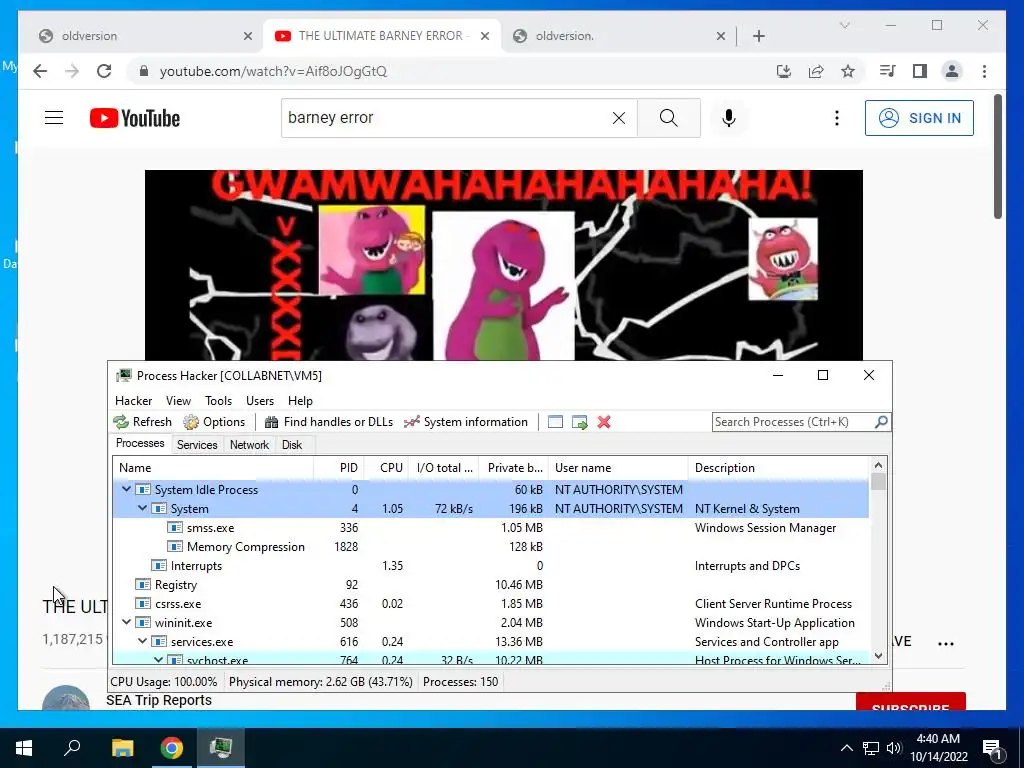Sort by the Description column header
The height and width of the screenshot is (768, 1024).
coord(779,468)
